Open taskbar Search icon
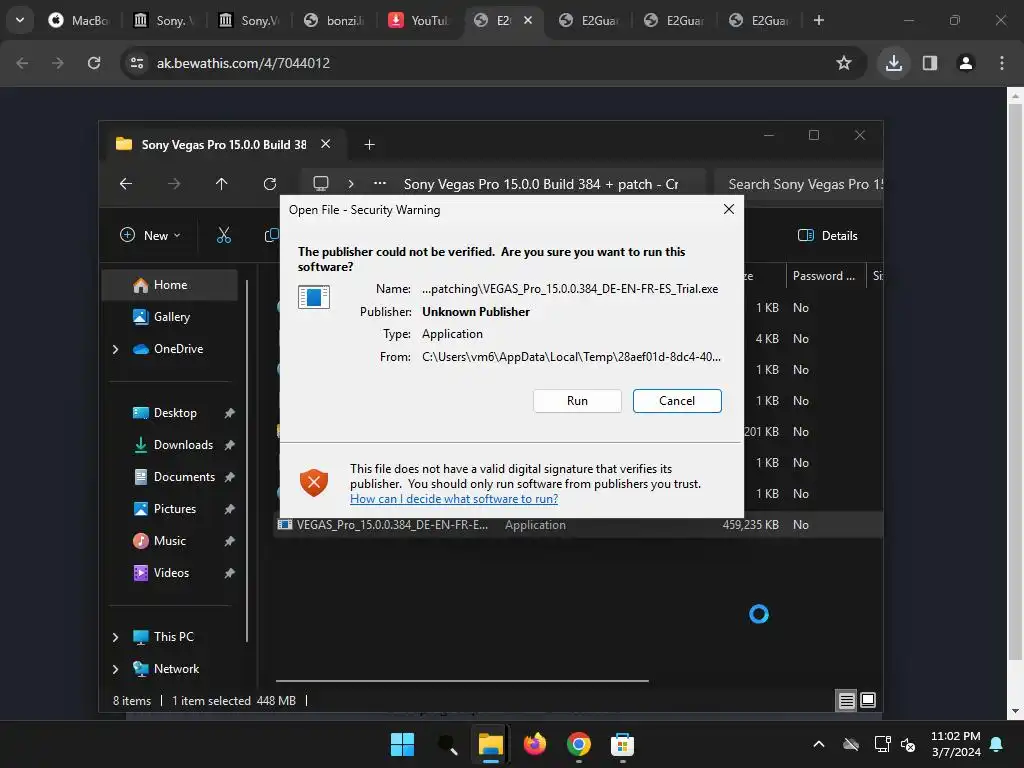This screenshot has height=768, width=1024. [x=447, y=744]
